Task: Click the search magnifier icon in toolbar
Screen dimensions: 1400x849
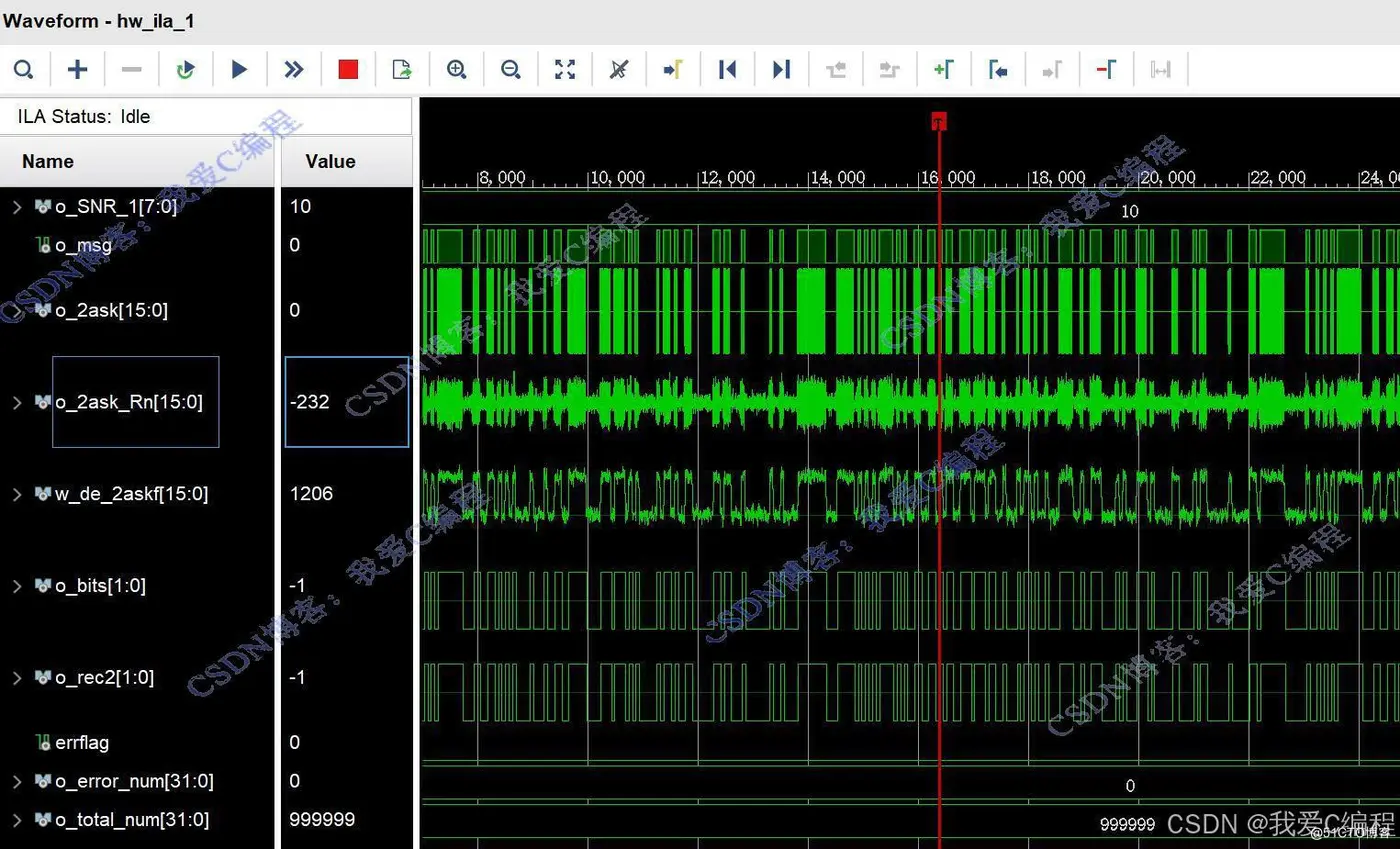Action: 24,69
